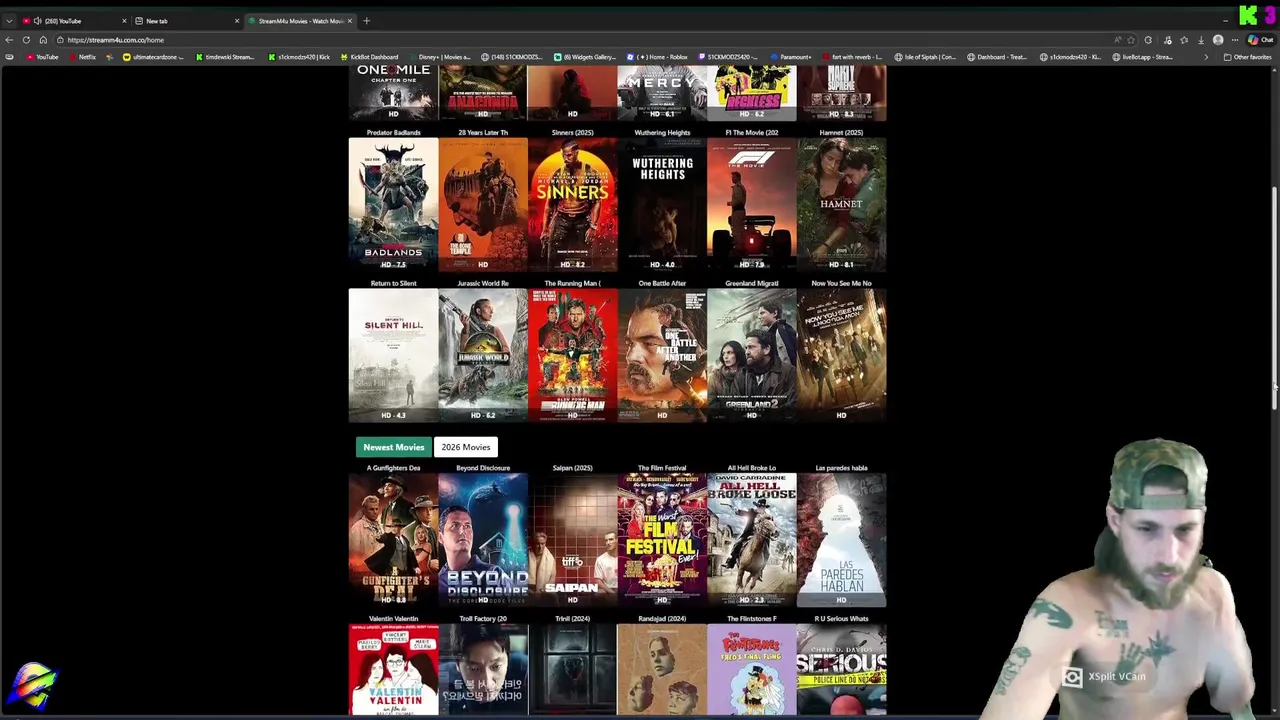Open The Running Man poster
The height and width of the screenshot is (720, 1280).
pos(573,355)
